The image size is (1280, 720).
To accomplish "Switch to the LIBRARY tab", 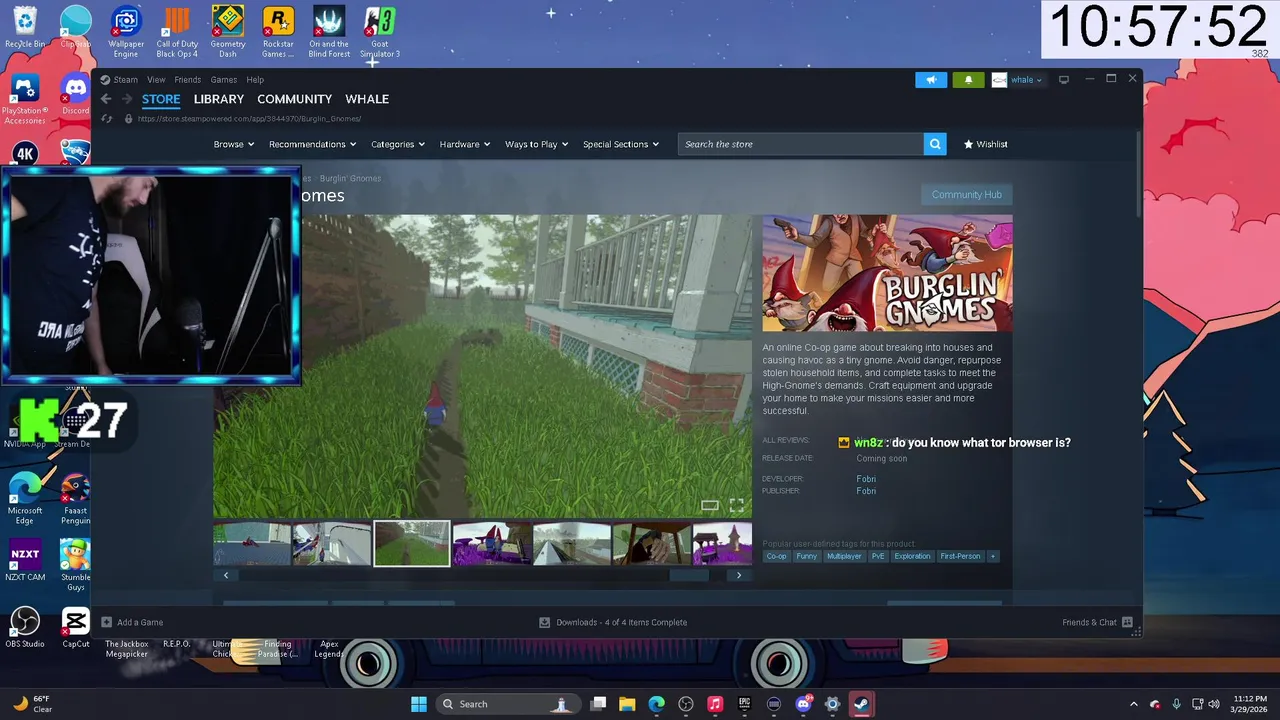I will tap(219, 99).
